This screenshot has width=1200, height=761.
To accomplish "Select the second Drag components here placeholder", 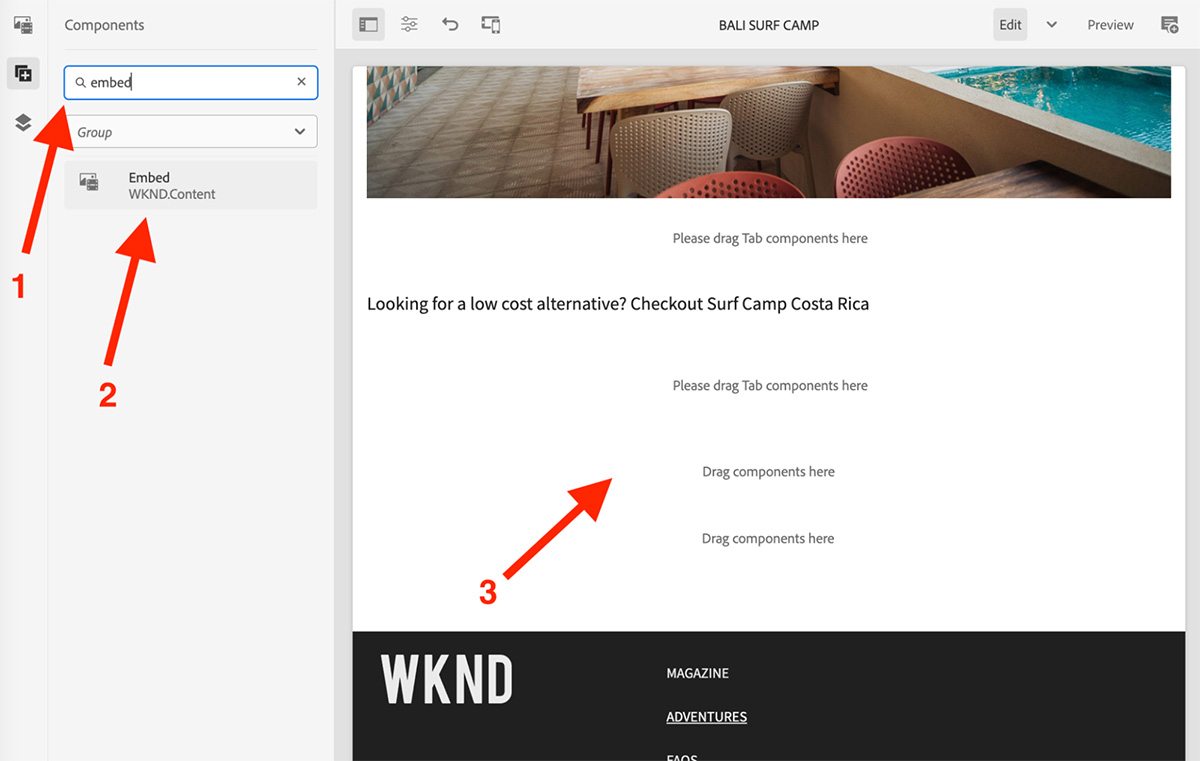I will [x=768, y=538].
